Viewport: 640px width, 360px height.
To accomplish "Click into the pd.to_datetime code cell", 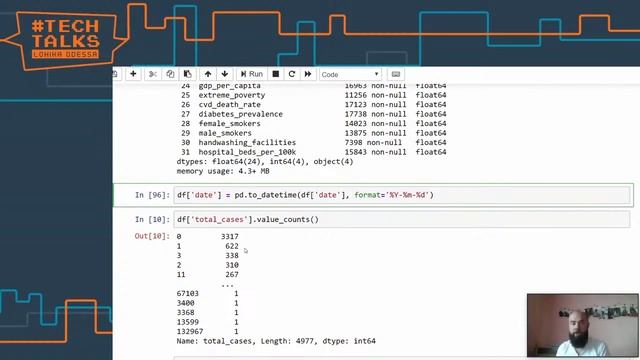I will pyautogui.click(x=402, y=195).
